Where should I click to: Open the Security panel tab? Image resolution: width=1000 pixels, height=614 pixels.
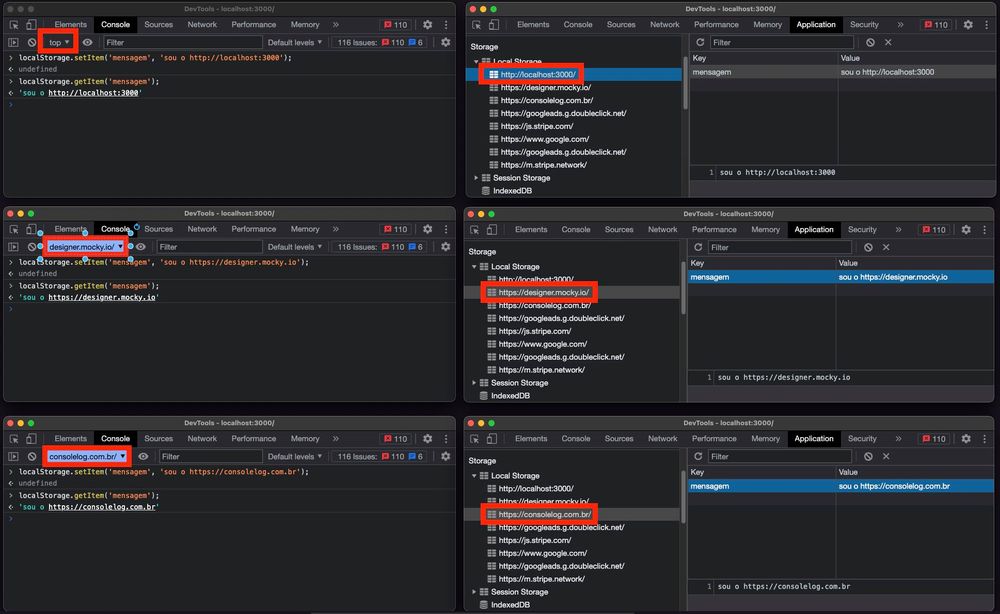(x=863, y=25)
